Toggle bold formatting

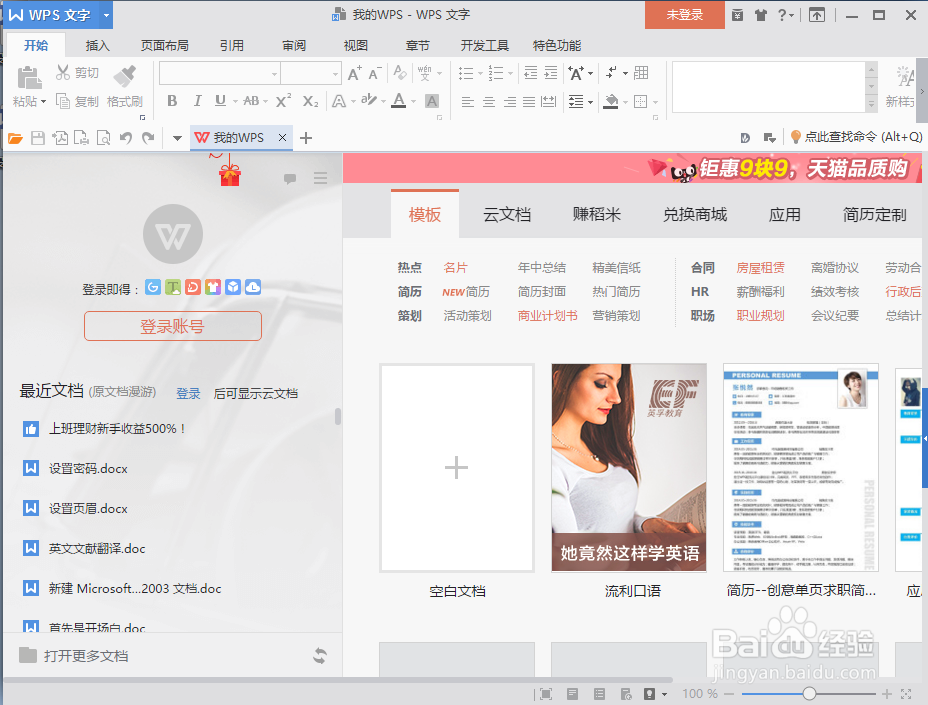[172, 101]
